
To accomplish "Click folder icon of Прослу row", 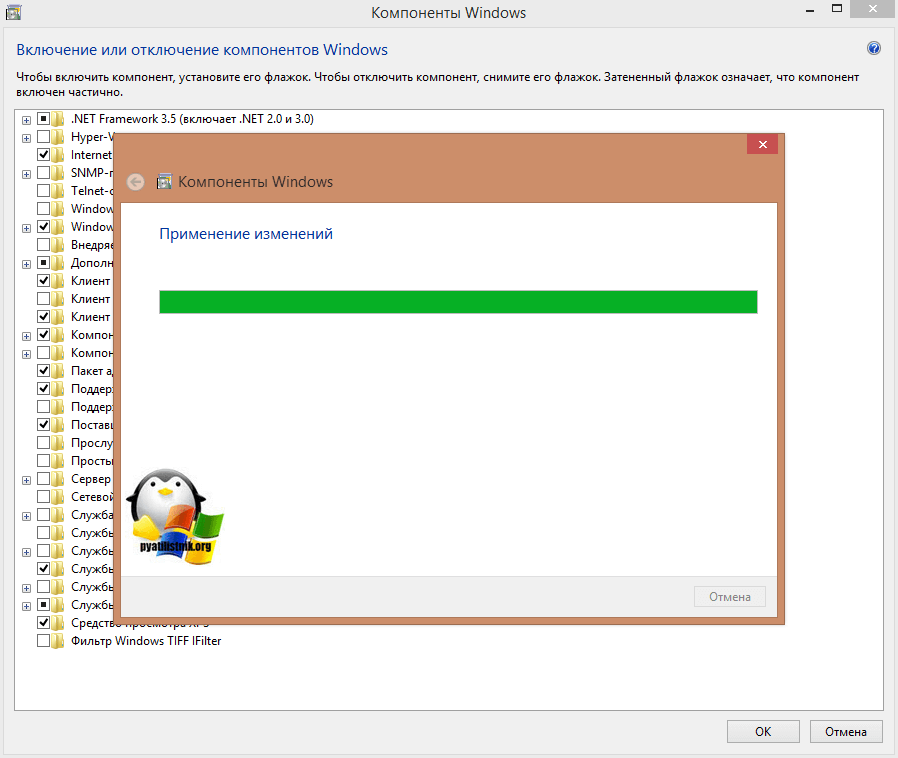I will (x=57, y=443).
